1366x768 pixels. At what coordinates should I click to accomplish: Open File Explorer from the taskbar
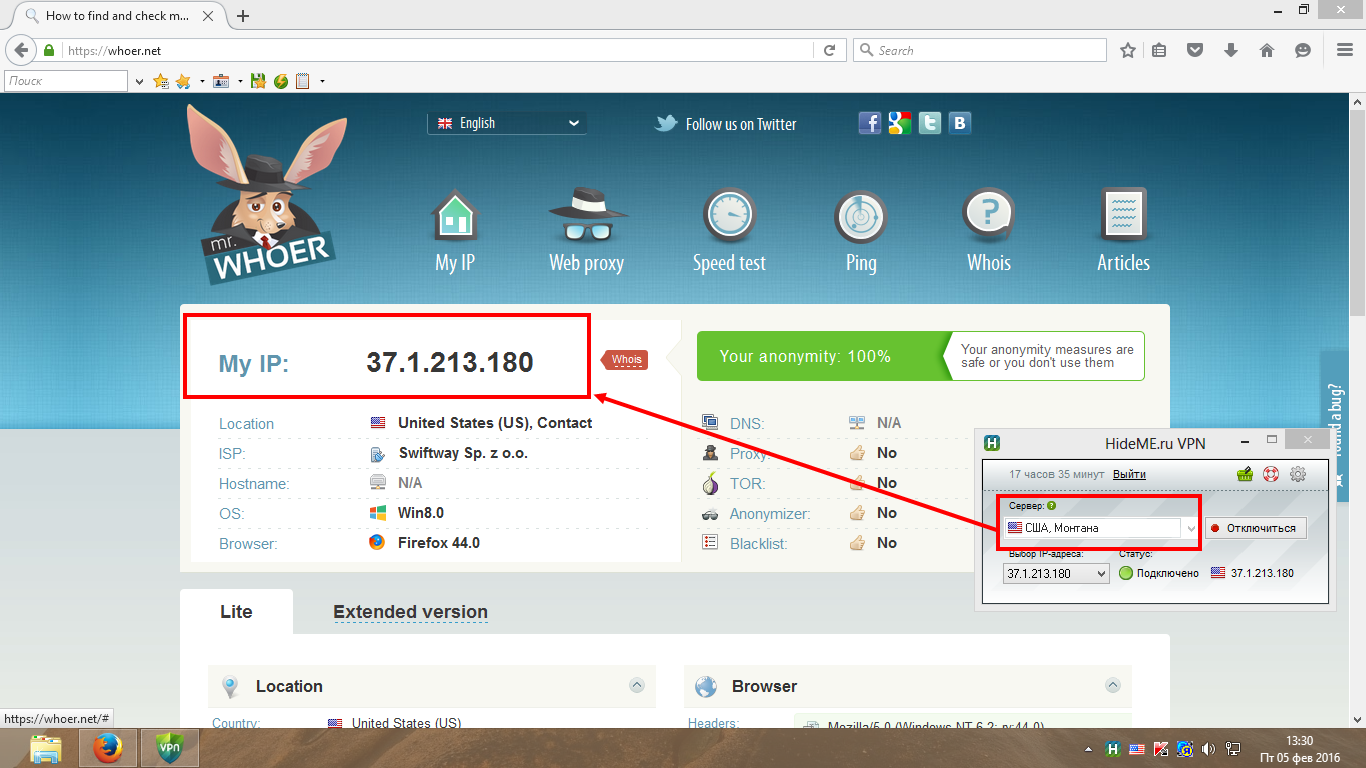46,748
